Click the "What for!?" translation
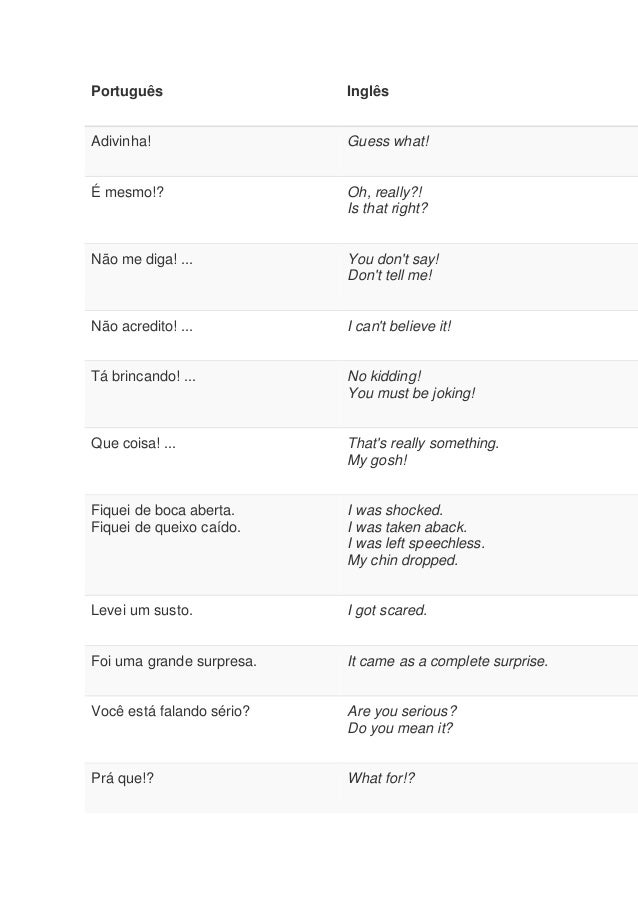Screen dimensions: 638x903 (381, 778)
